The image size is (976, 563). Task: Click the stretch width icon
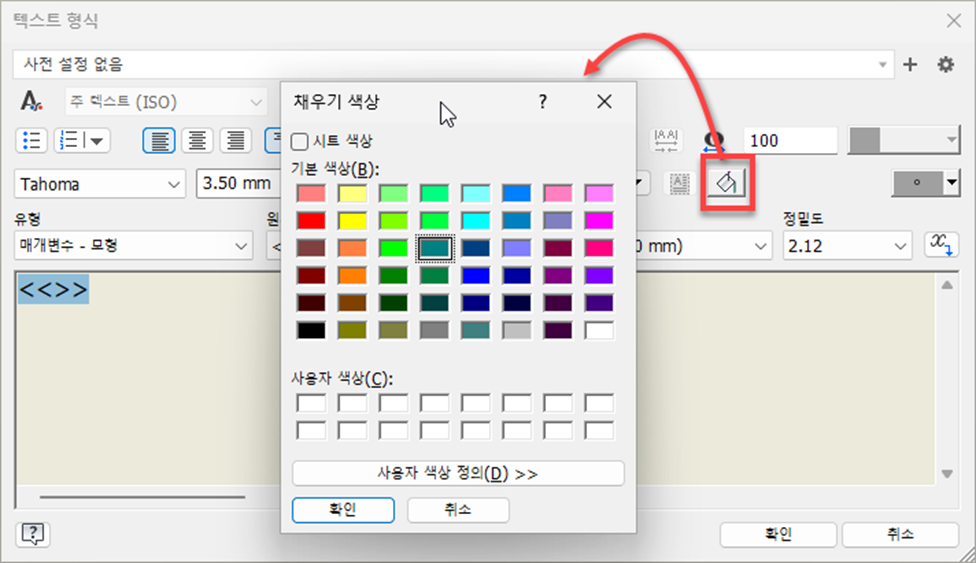[715, 141]
